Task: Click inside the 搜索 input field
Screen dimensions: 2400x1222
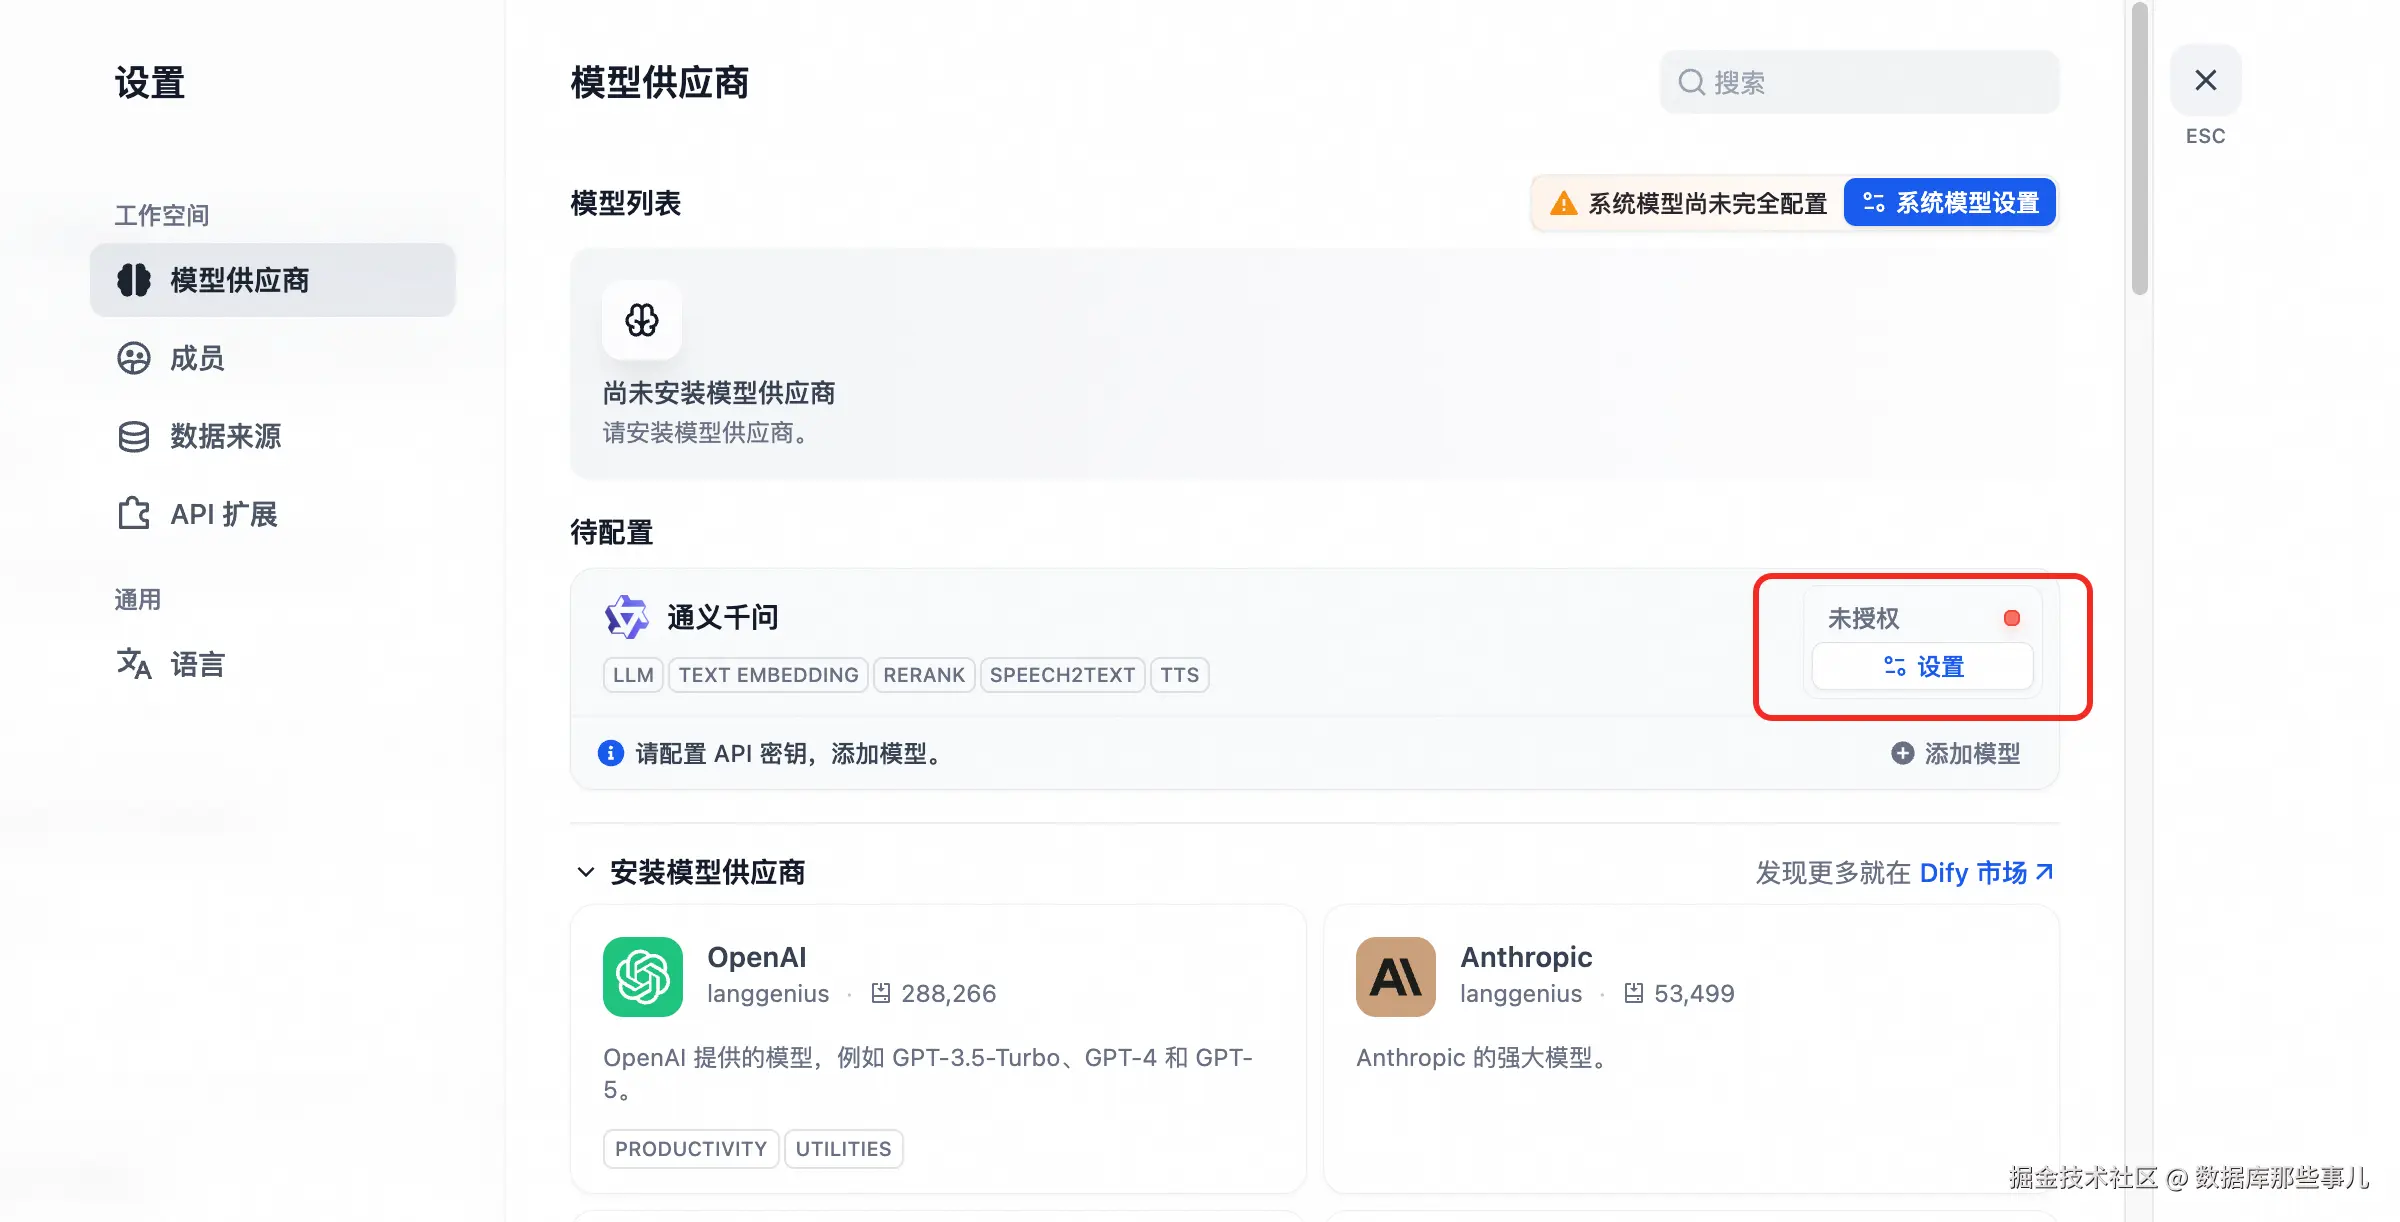Action: click(x=1860, y=82)
